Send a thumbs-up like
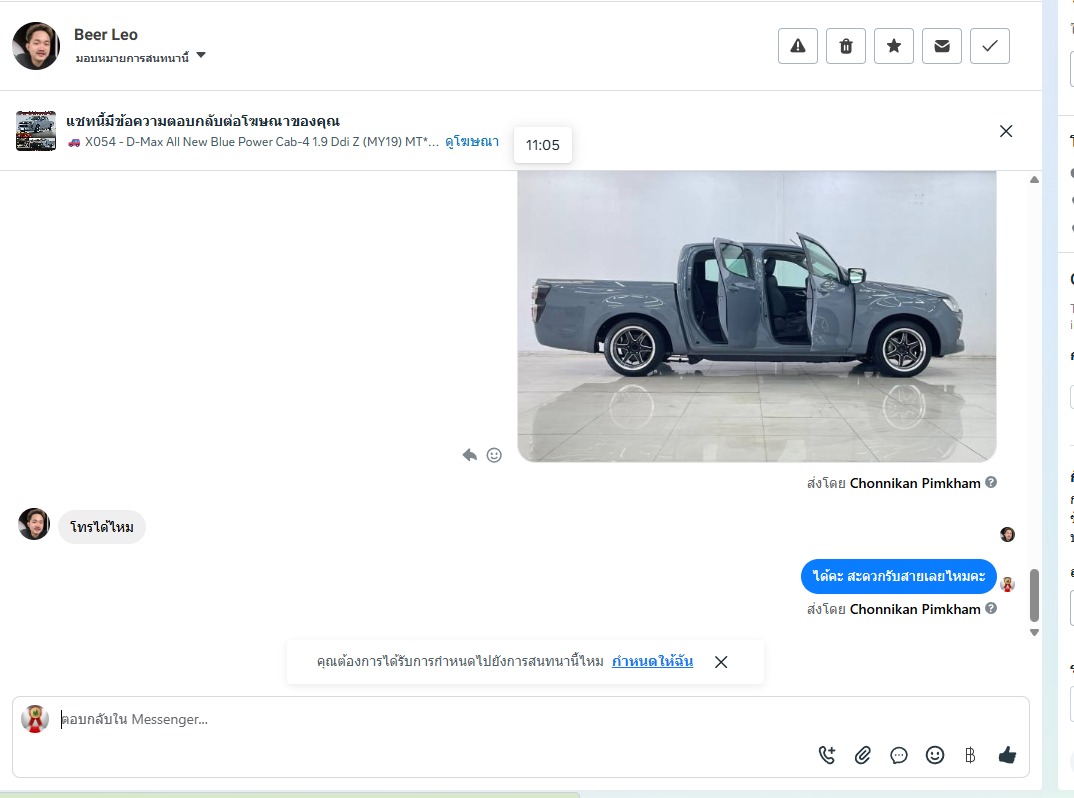Image resolution: width=1074 pixels, height=798 pixels. [1007, 755]
